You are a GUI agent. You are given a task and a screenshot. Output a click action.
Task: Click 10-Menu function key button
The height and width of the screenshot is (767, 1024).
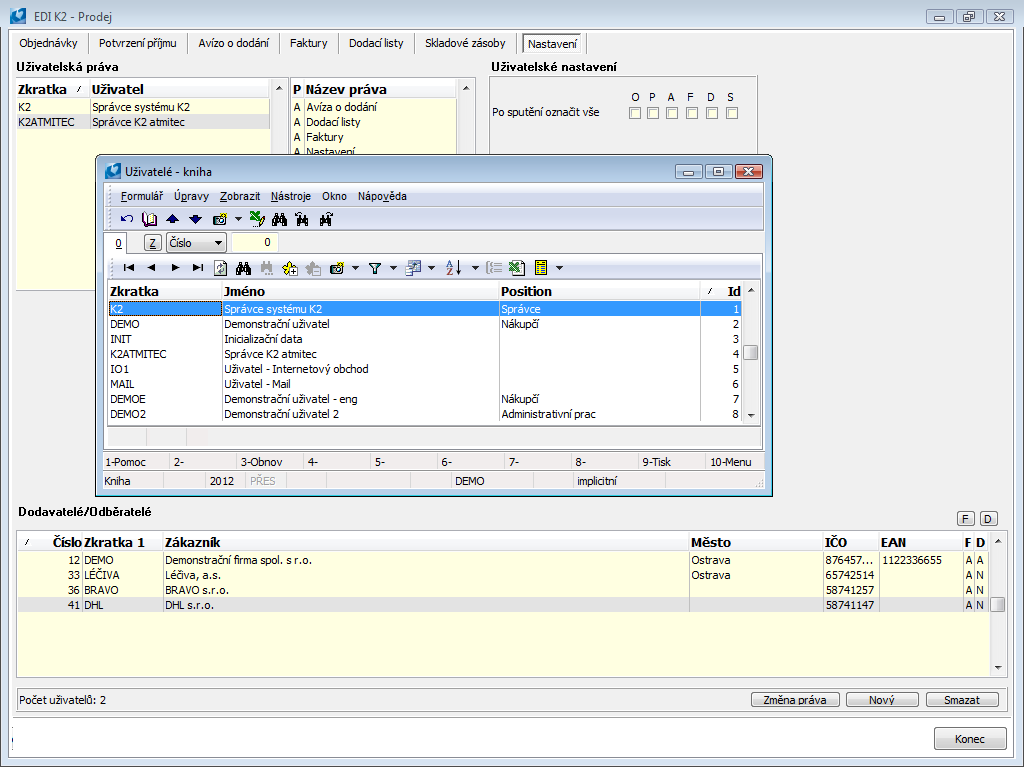point(735,462)
